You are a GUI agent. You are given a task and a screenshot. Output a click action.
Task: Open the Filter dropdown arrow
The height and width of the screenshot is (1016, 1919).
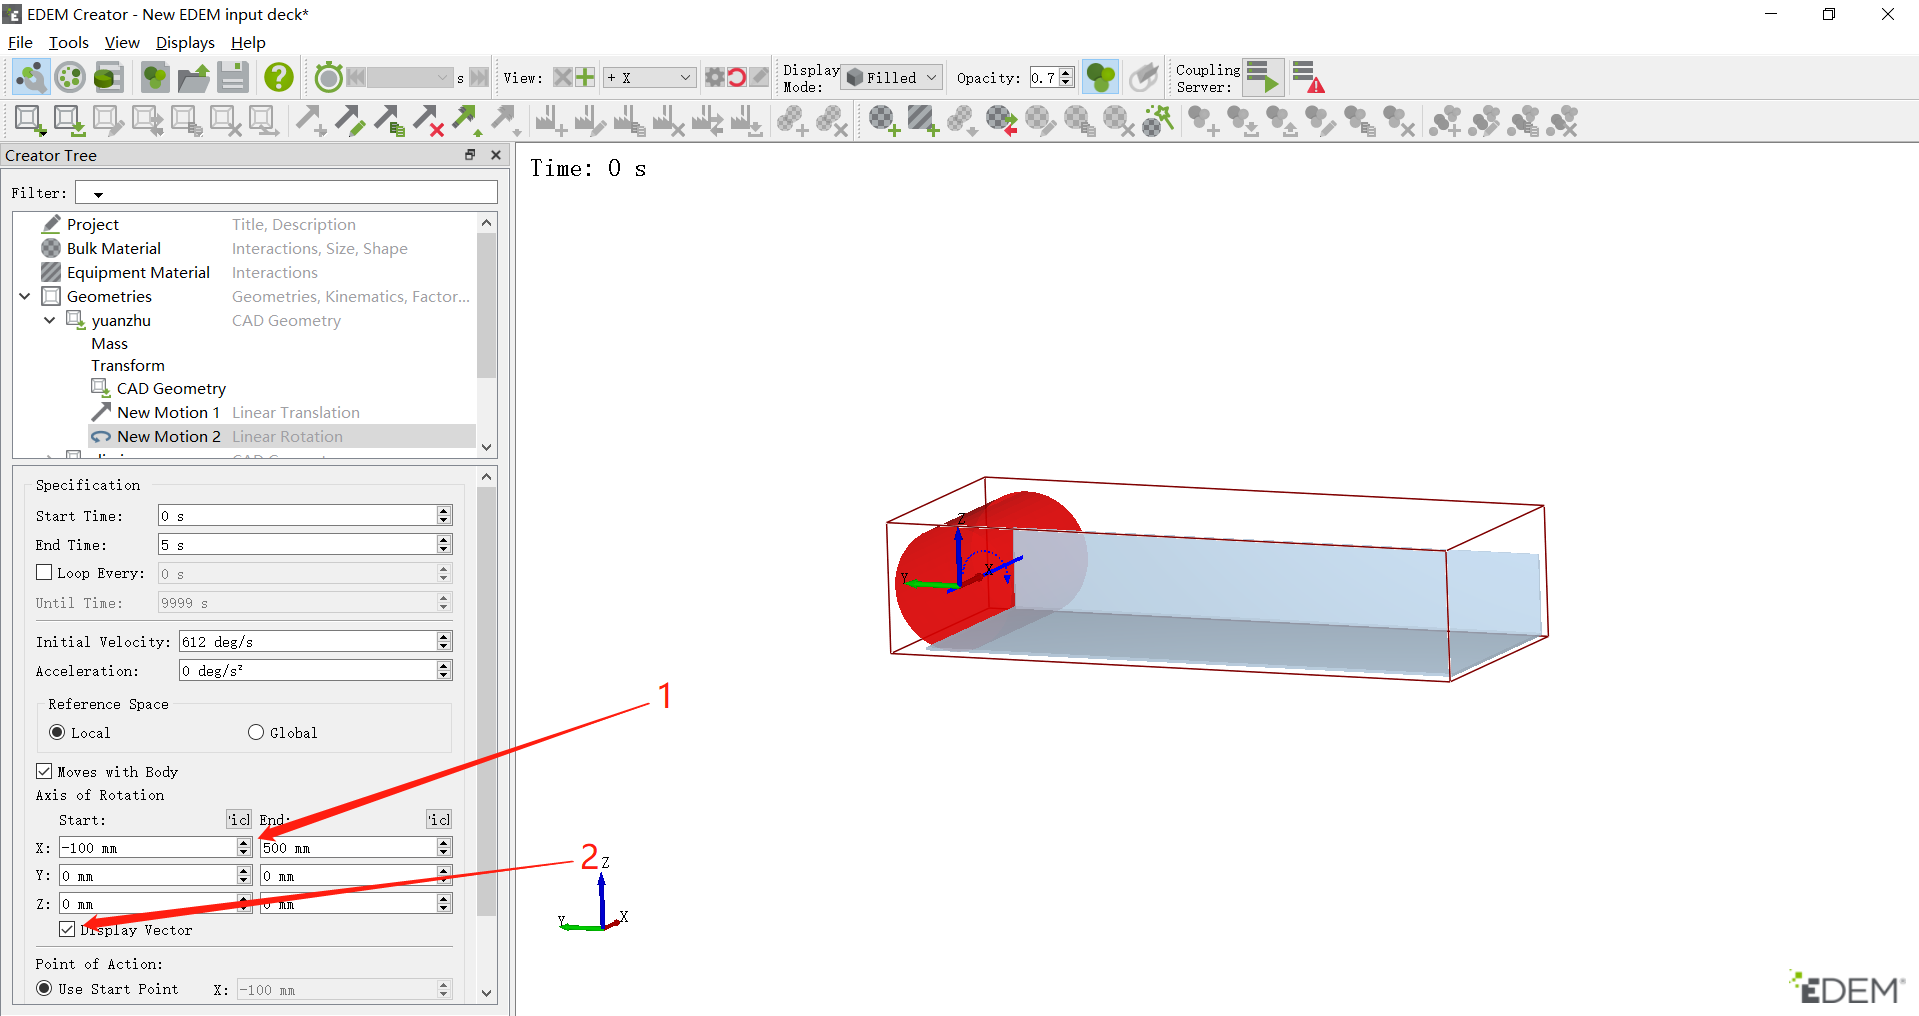pyautogui.click(x=98, y=194)
